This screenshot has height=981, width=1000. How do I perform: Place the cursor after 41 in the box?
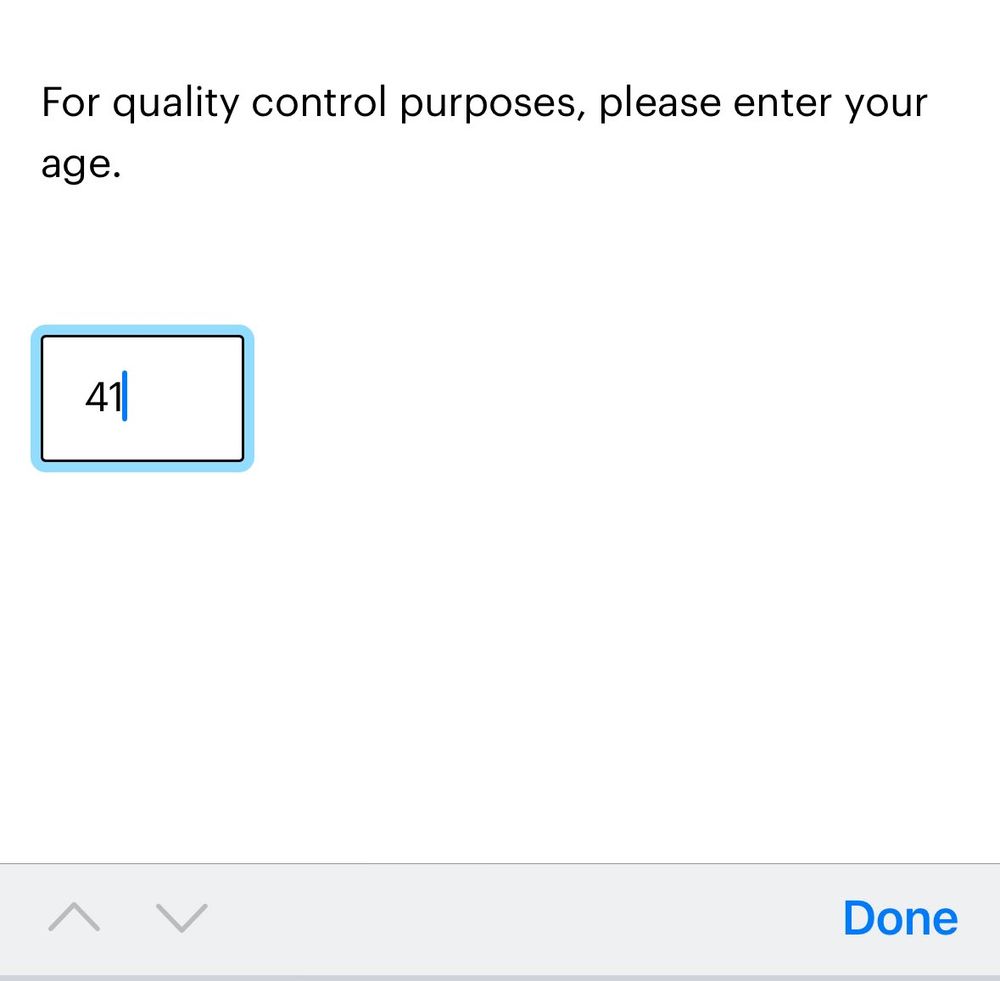124,396
